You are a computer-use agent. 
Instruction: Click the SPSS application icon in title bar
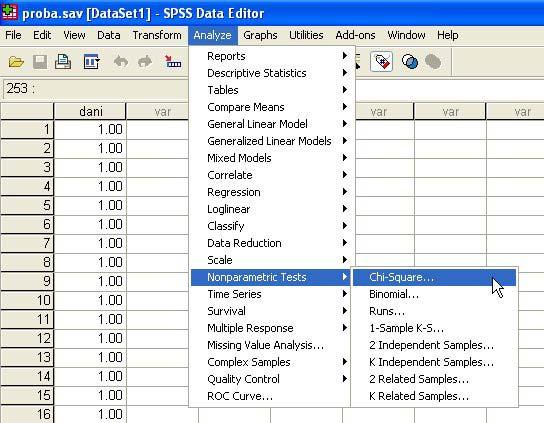point(9,12)
